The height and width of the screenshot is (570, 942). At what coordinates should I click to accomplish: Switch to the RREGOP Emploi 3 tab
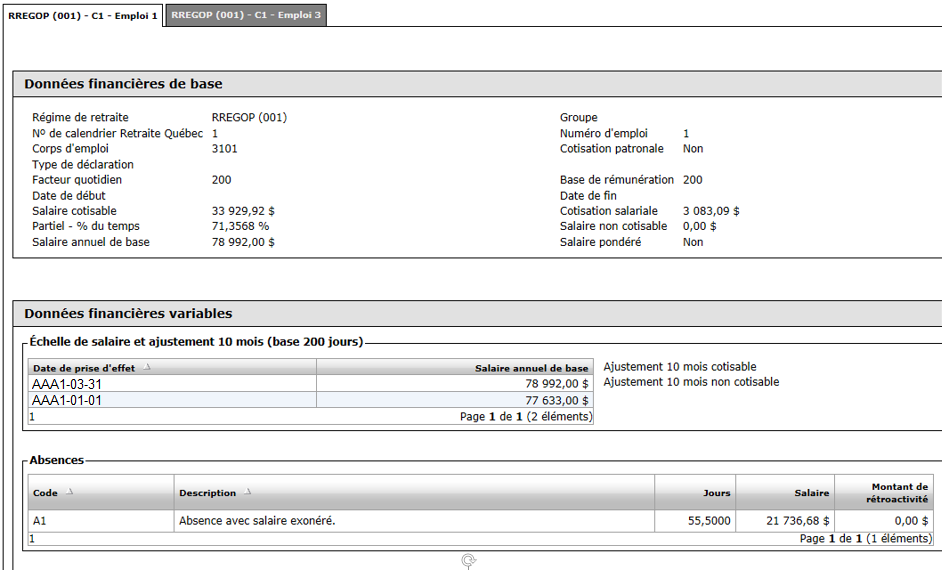246,16
